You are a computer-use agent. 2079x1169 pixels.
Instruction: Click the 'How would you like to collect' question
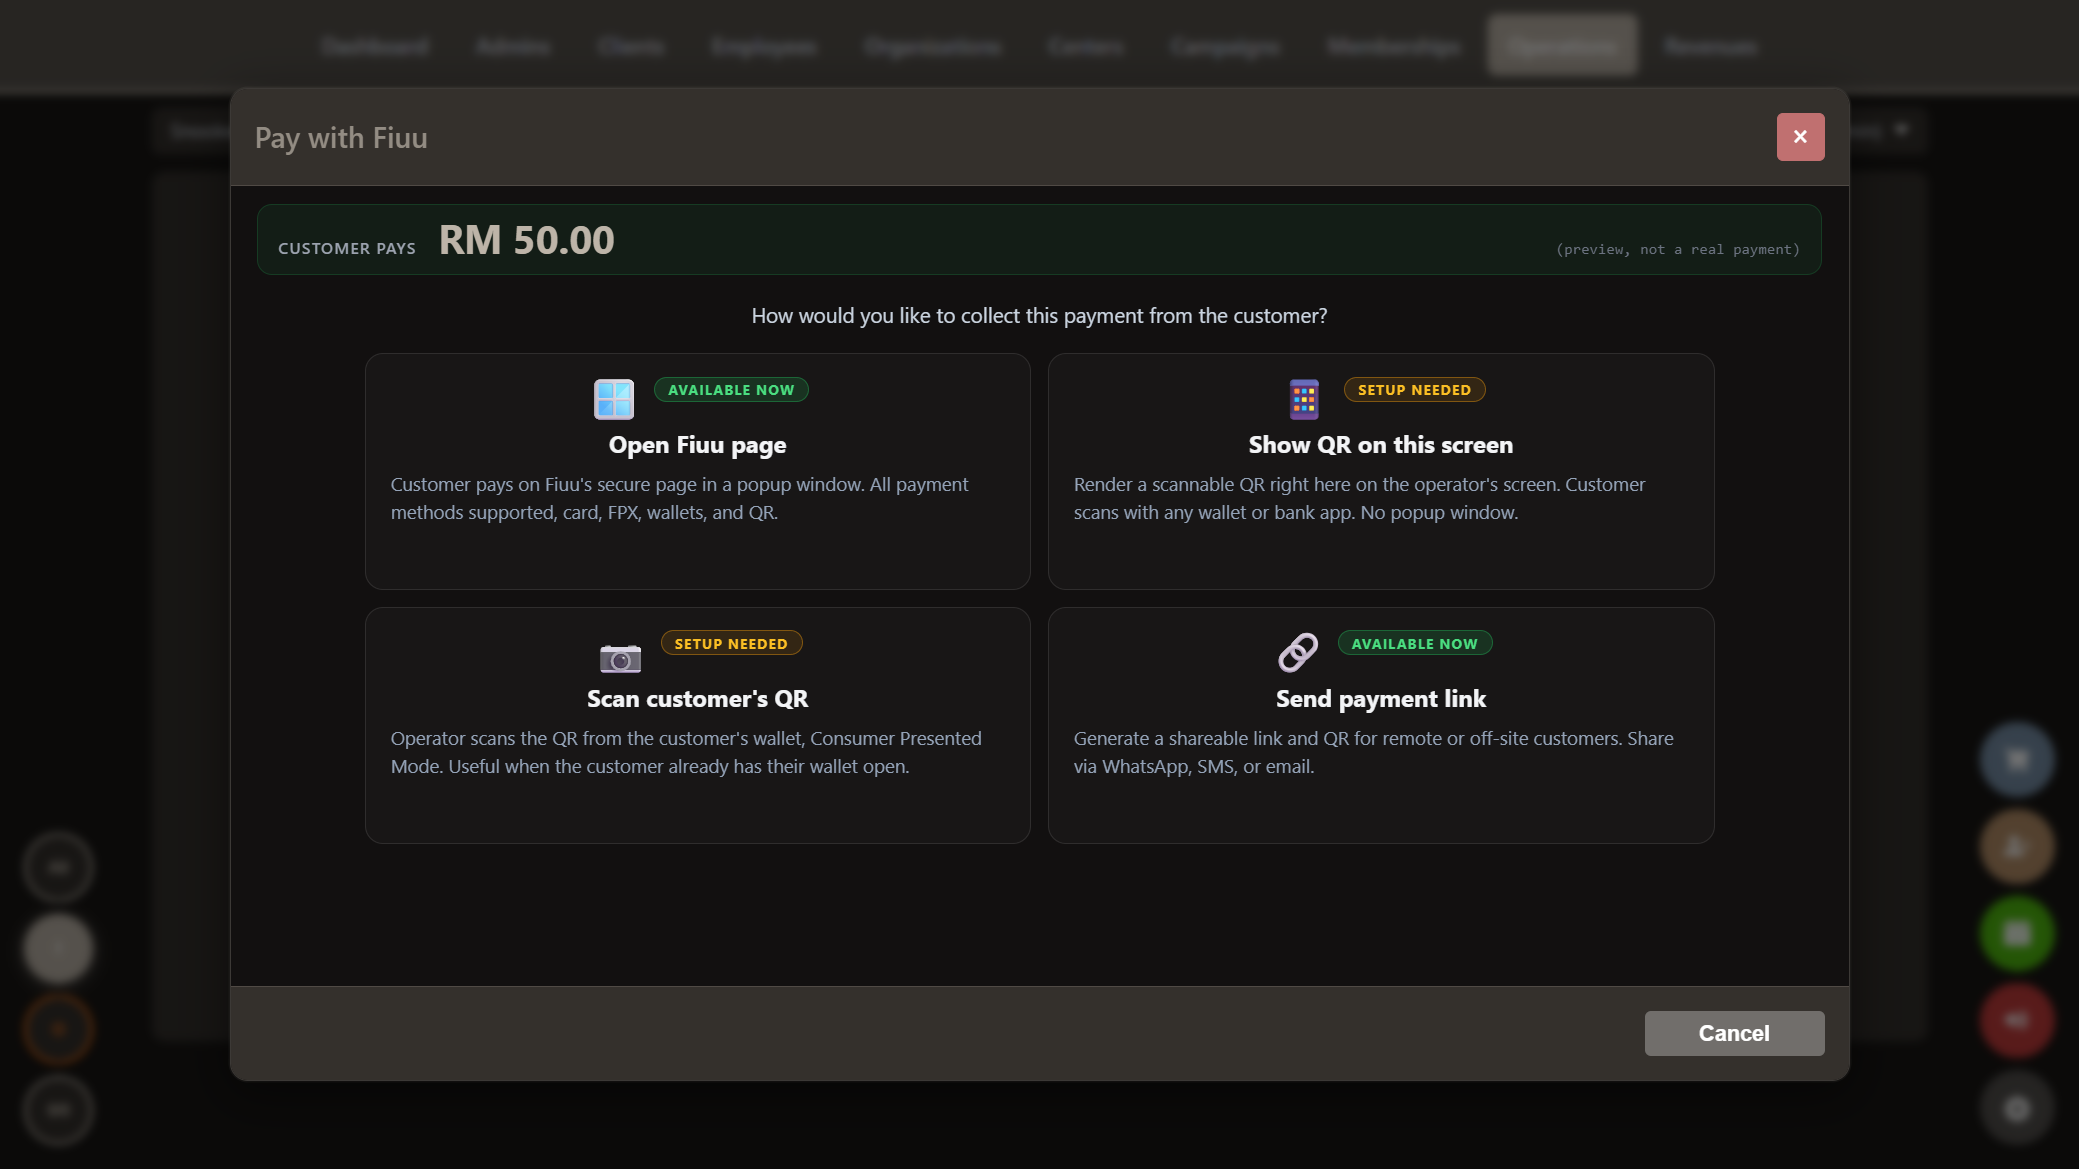pyautogui.click(x=1039, y=316)
